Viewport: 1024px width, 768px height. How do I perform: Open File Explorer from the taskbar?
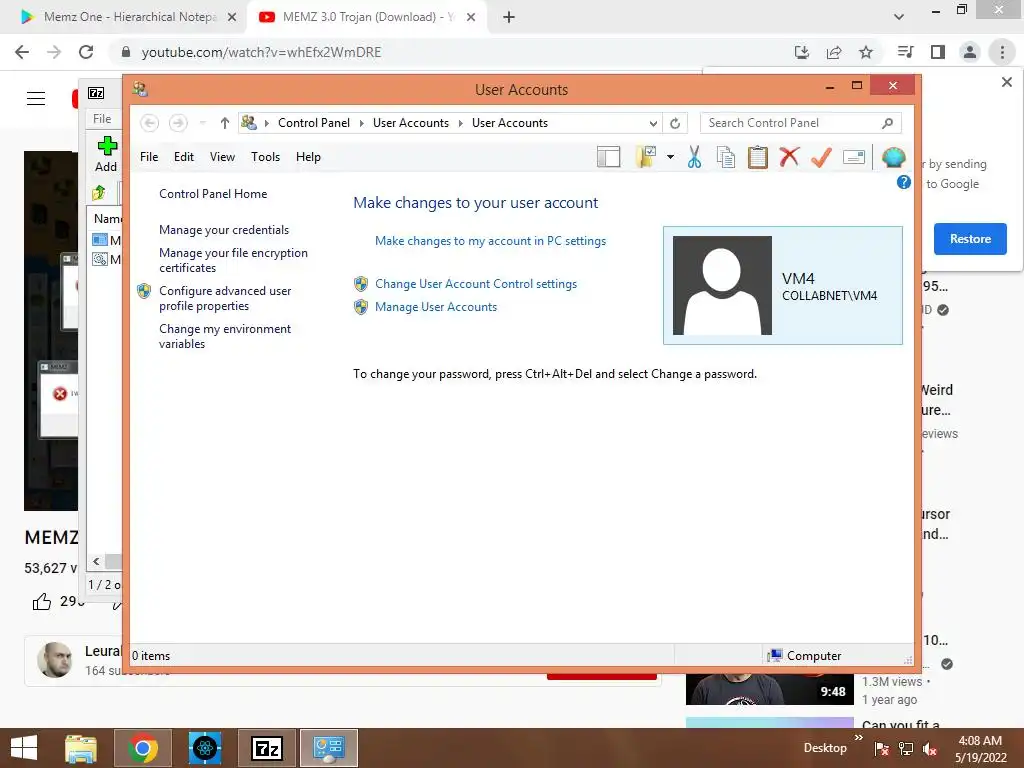coord(81,748)
